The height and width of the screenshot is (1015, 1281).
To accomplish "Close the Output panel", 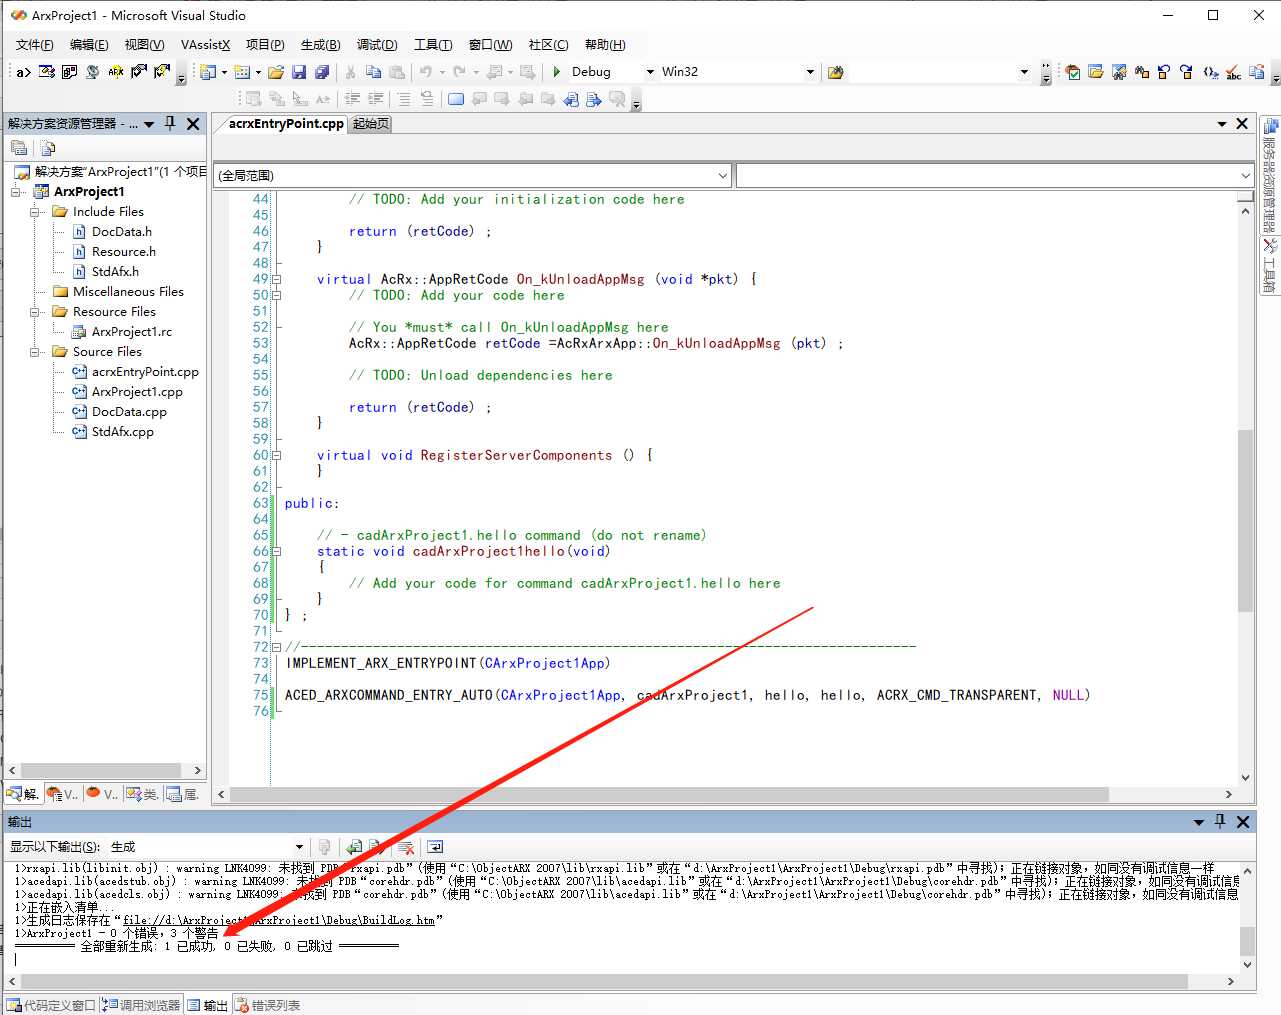I will click(x=1243, y=821).
